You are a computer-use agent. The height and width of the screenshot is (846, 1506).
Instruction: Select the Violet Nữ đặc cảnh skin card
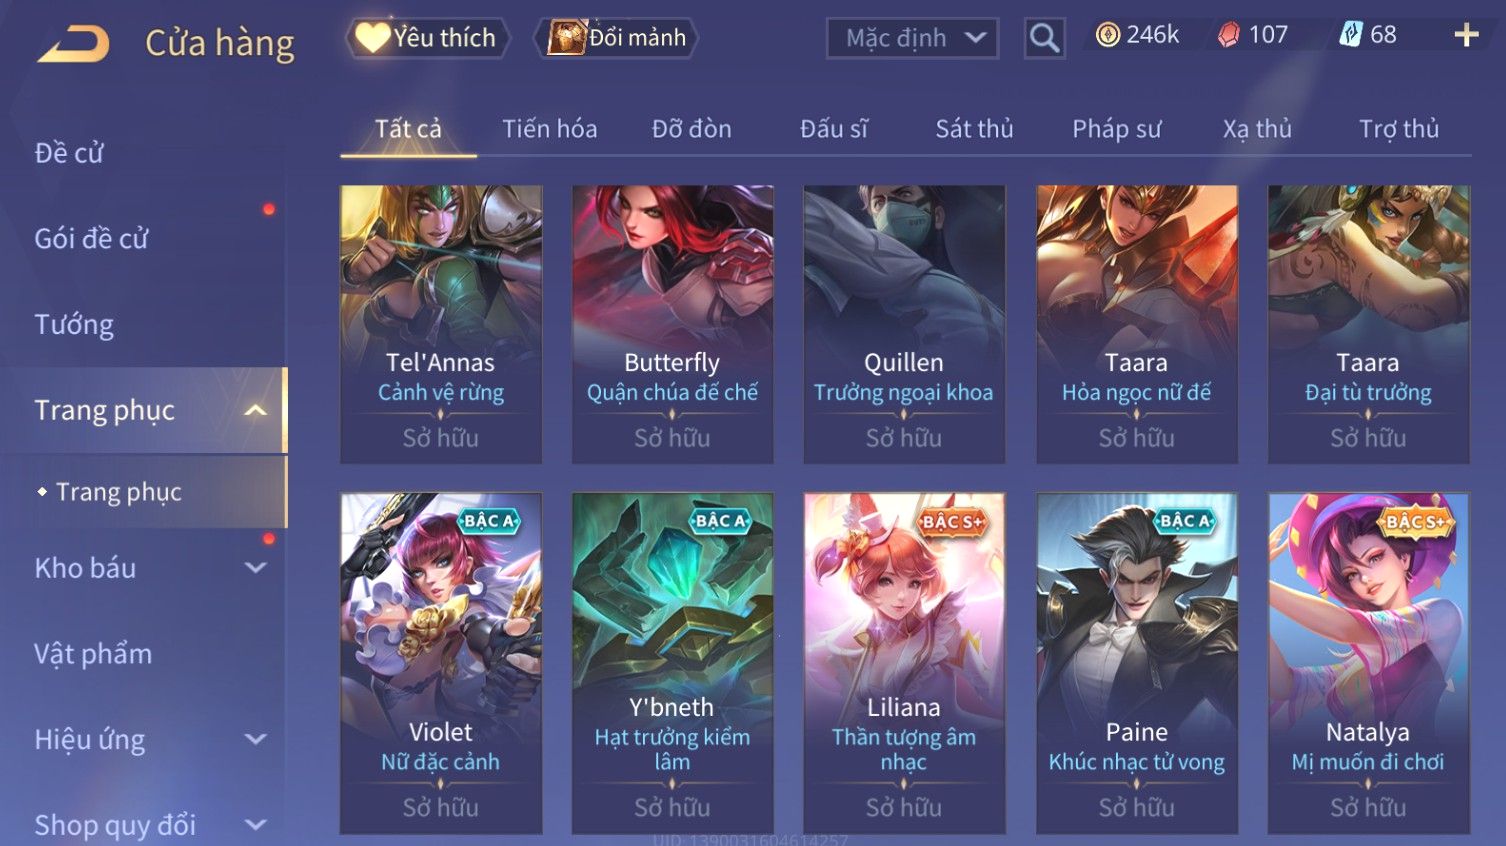pos(441,663)
